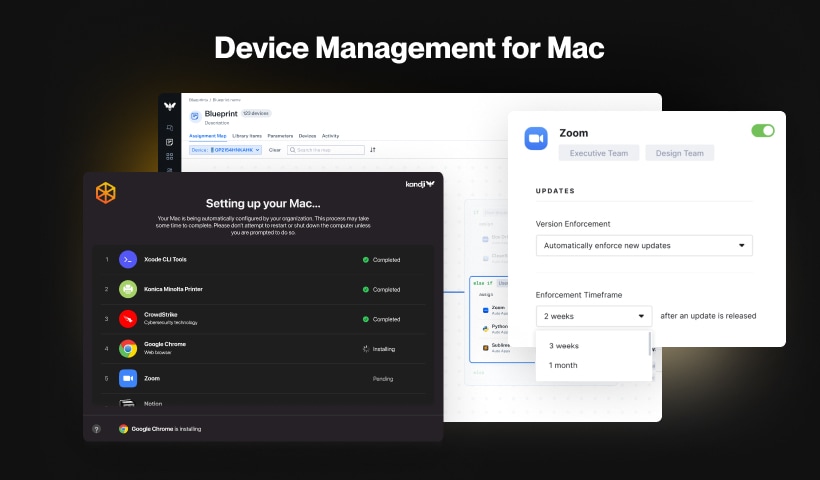The image size is (820, 480).
Task: Click the Chrome icon in the installing footer
Action: (x=123, y=429)
